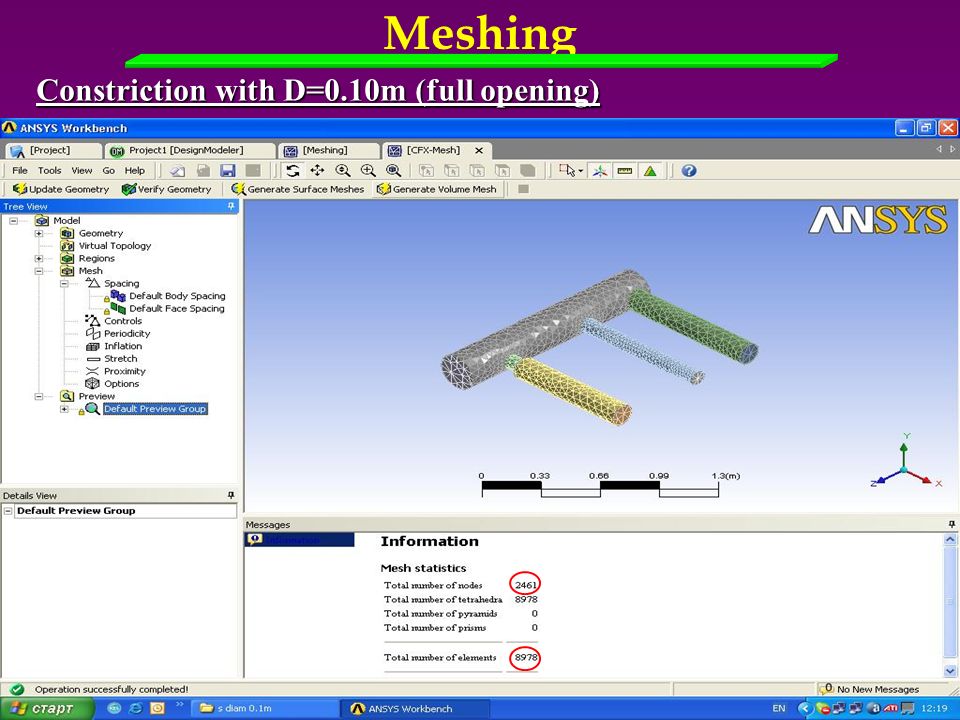Select the Proximity tree item
The image size is (960, 720).
pyautogui.click(x=125, y=371)
